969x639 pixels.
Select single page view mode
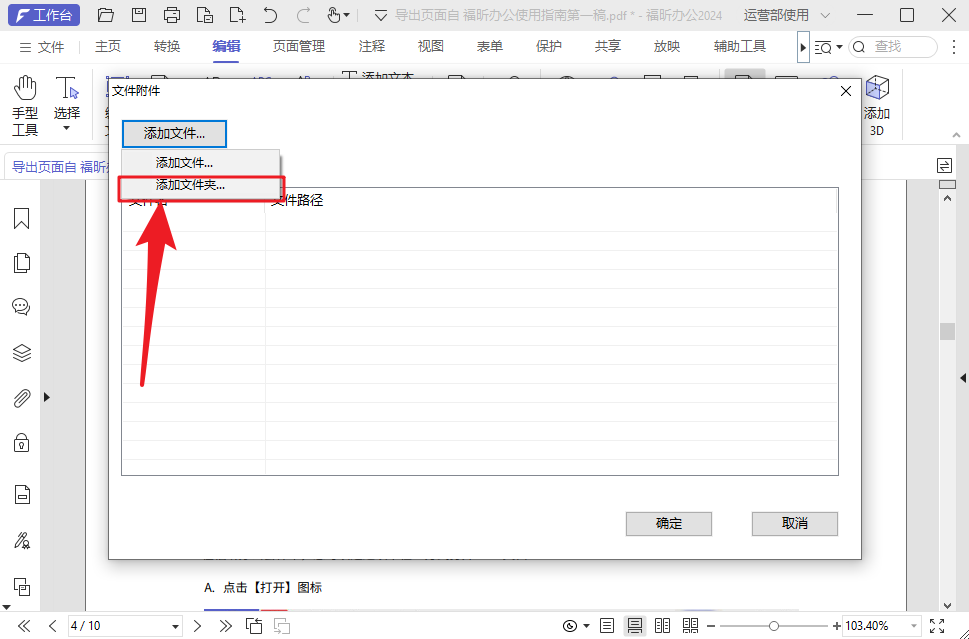pos(607,626)
